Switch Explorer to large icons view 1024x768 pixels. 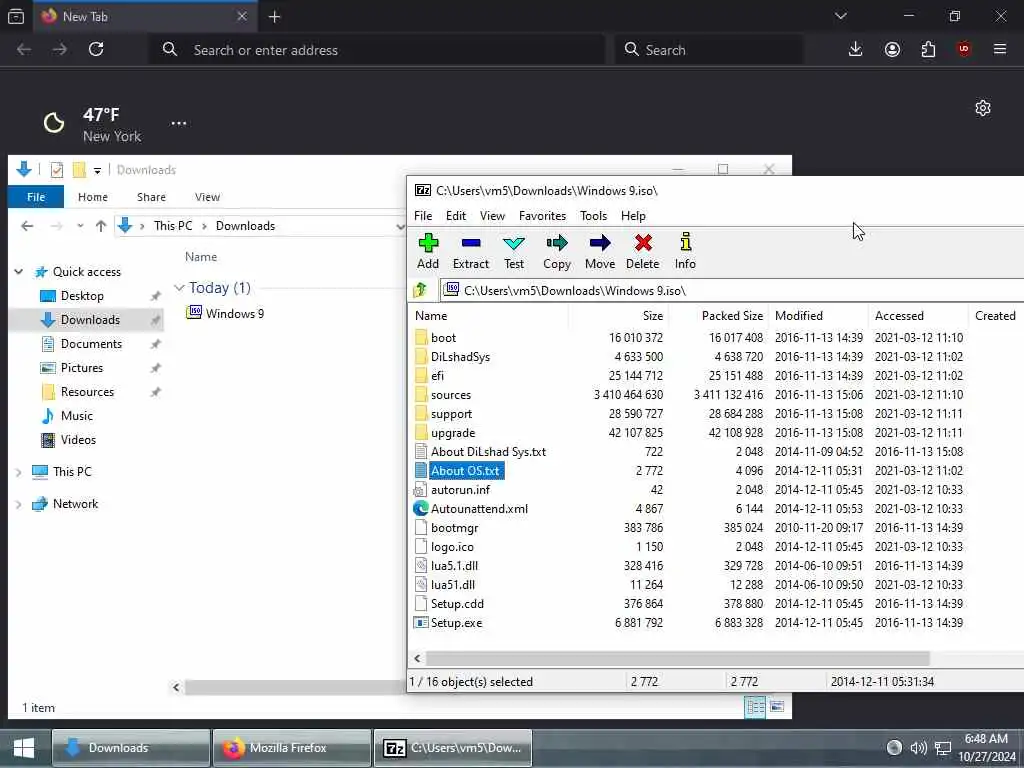point(776,707)
